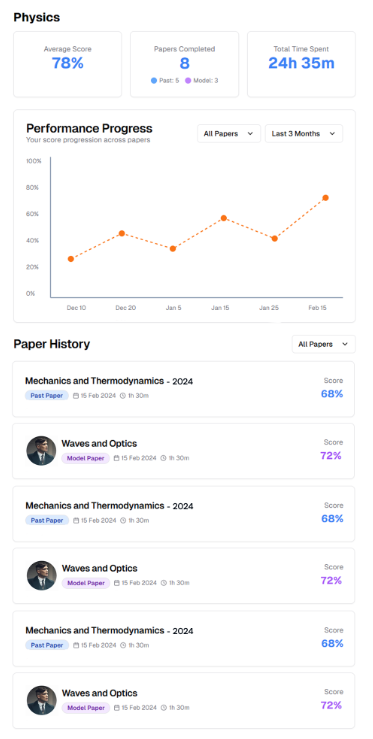Click the Past Paper tag on the first card
The height and width of the screenshot is (739, 373).
coord(47,395)
